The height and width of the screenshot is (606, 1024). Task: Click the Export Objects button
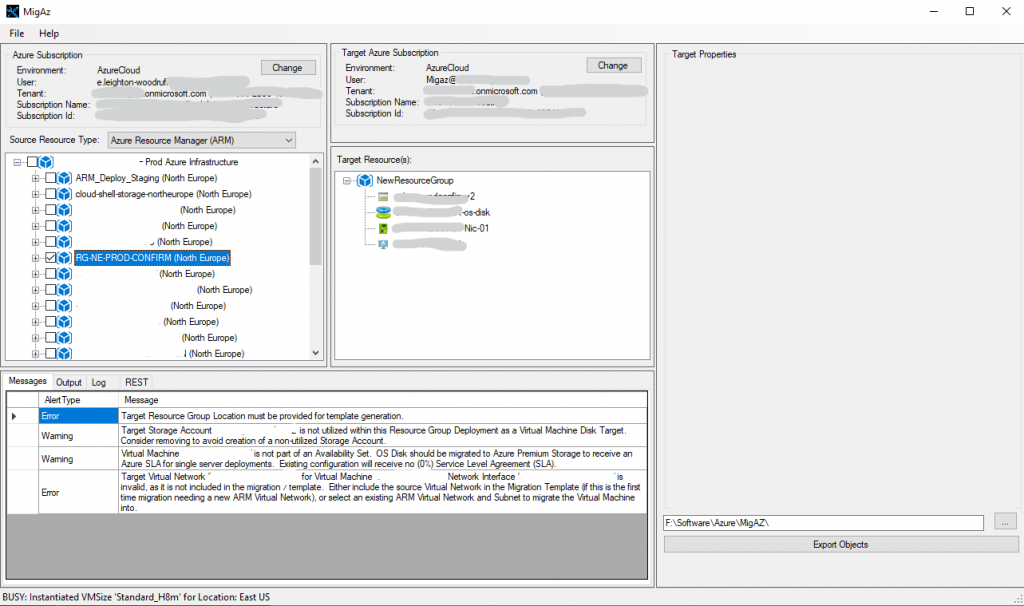841,545
